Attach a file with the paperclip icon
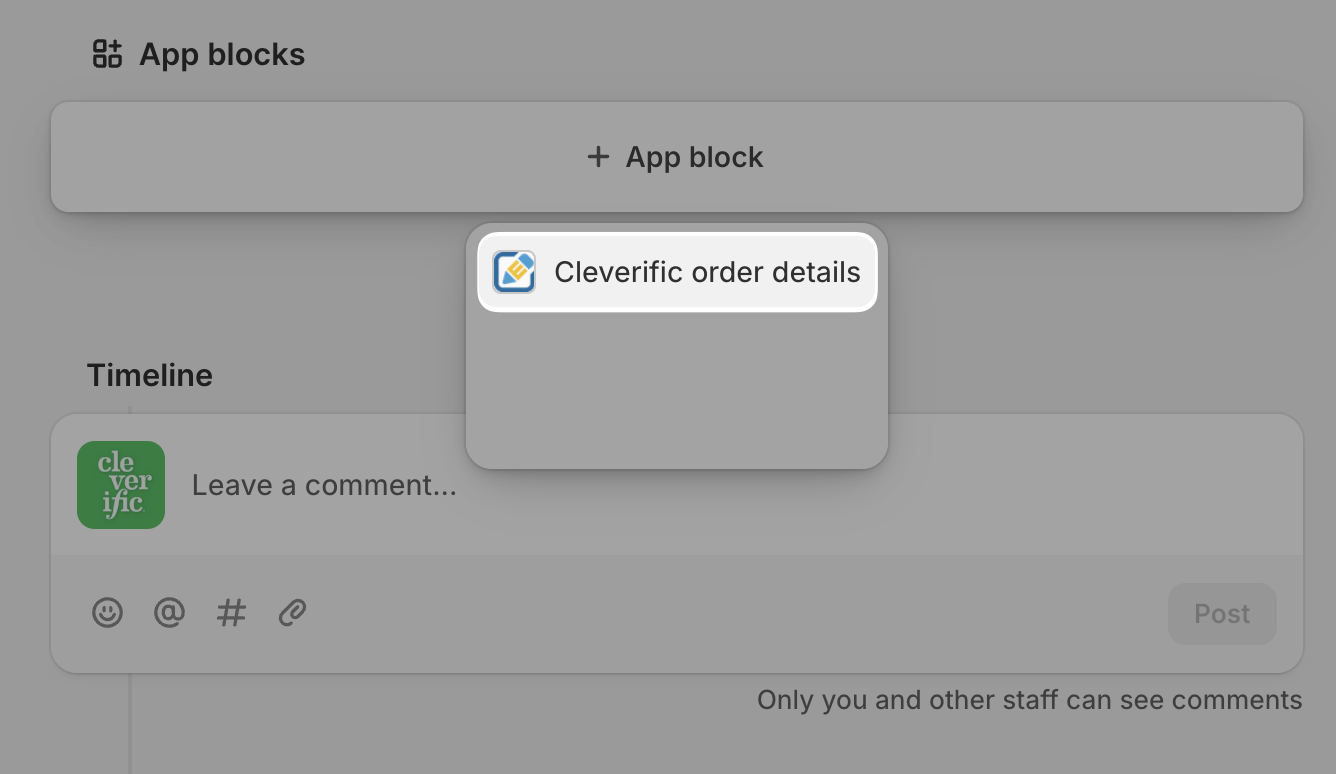 coord(292,612)
